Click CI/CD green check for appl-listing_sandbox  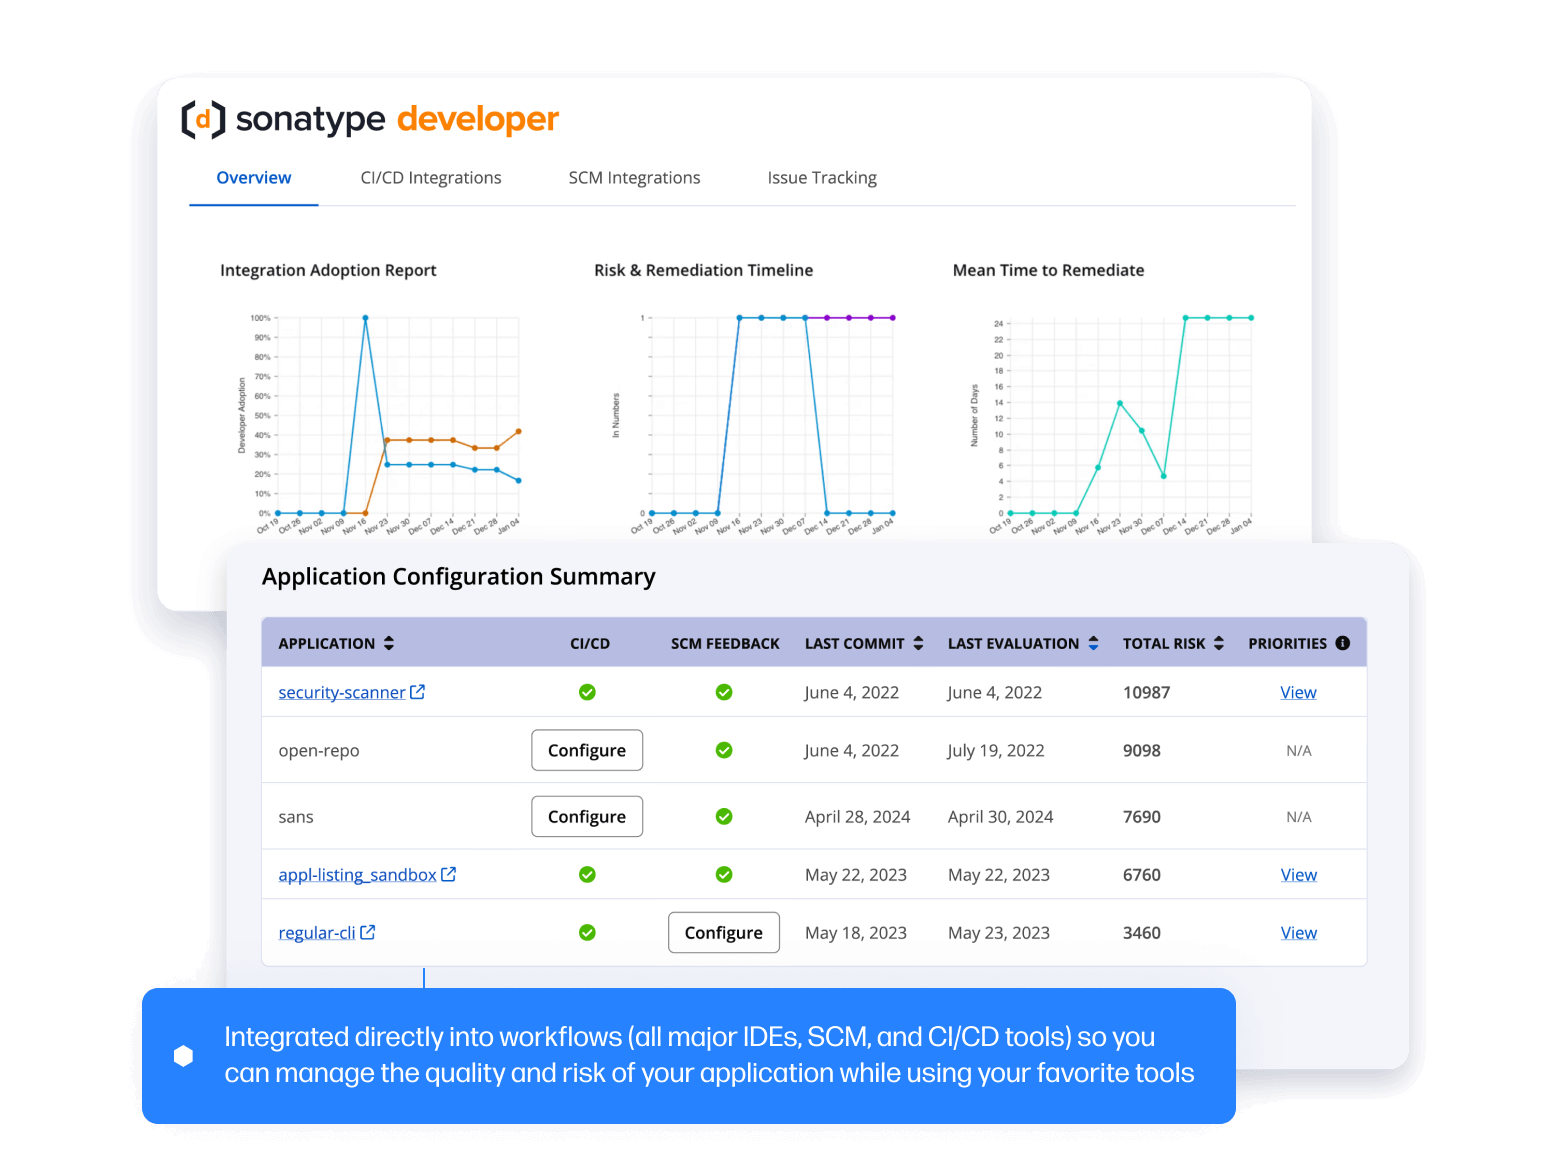point(587,874)
